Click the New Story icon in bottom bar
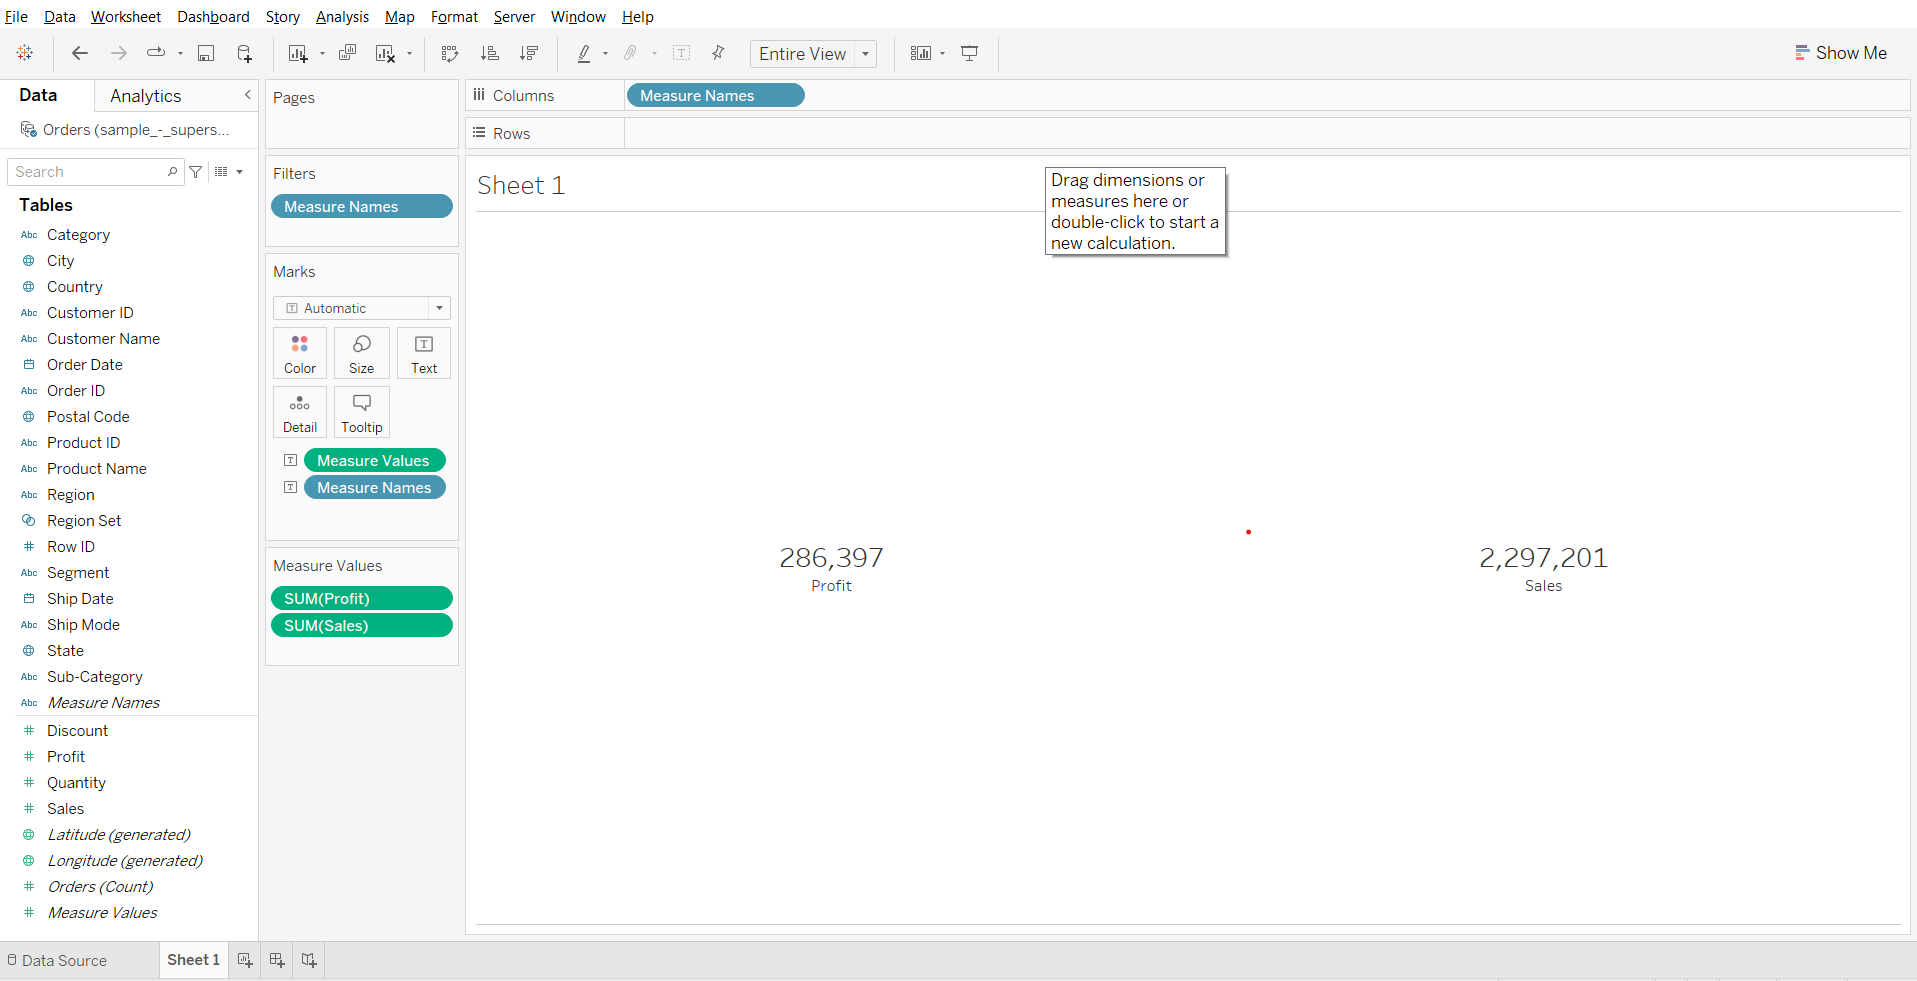 (x=309, y=960)
